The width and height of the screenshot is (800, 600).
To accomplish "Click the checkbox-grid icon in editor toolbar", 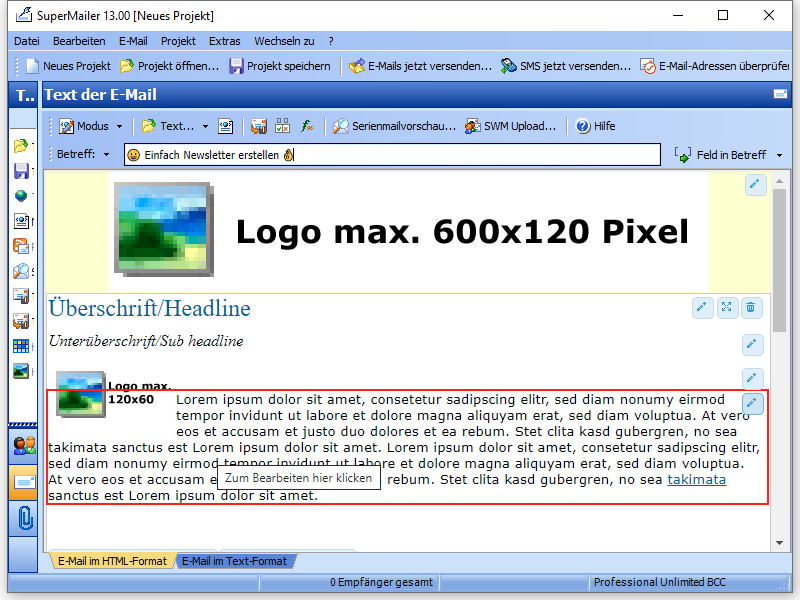I will pyautogui.click(x=283, y=126).
